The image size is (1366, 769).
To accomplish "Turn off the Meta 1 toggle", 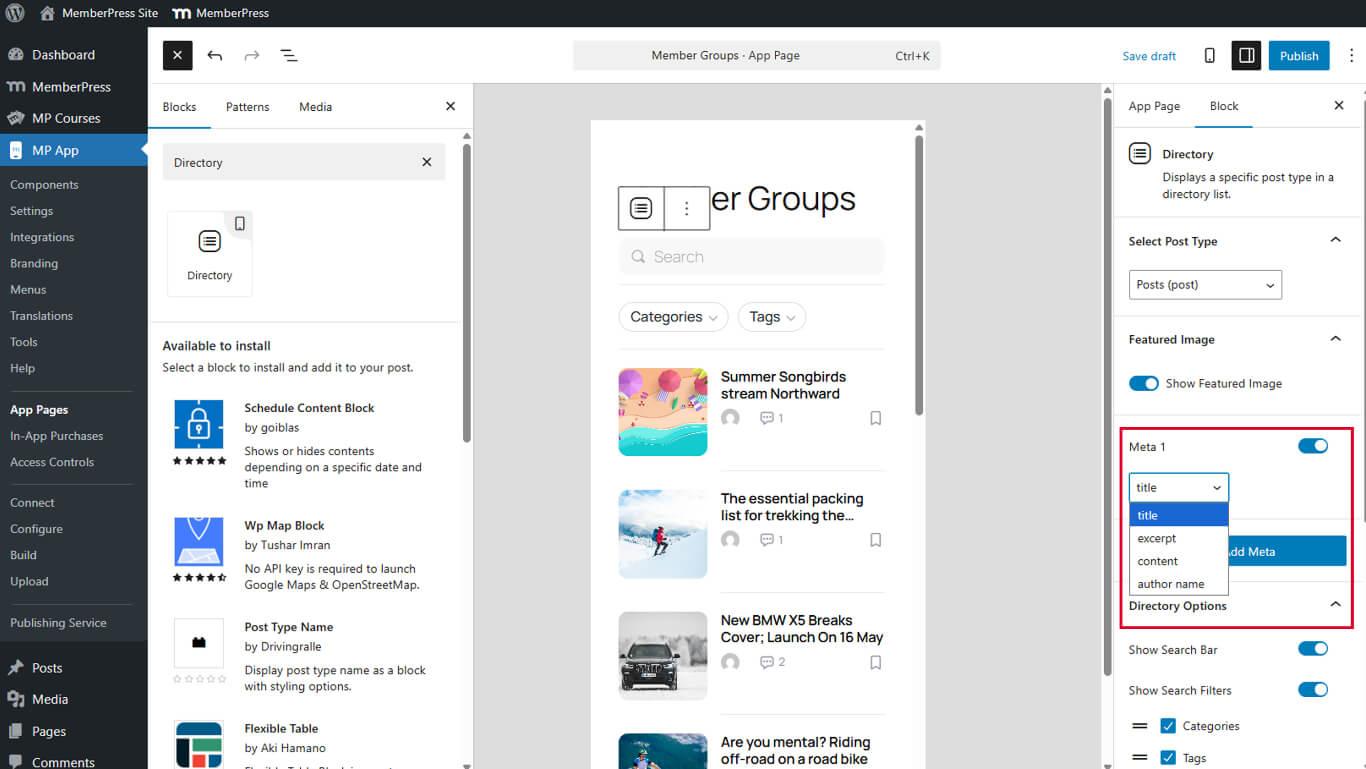I will [x=1312, y=446].
